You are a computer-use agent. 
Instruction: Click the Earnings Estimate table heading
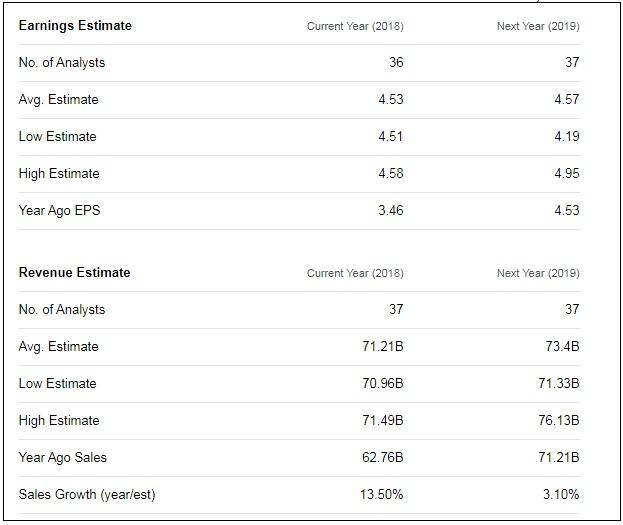(x=75, y=25)
